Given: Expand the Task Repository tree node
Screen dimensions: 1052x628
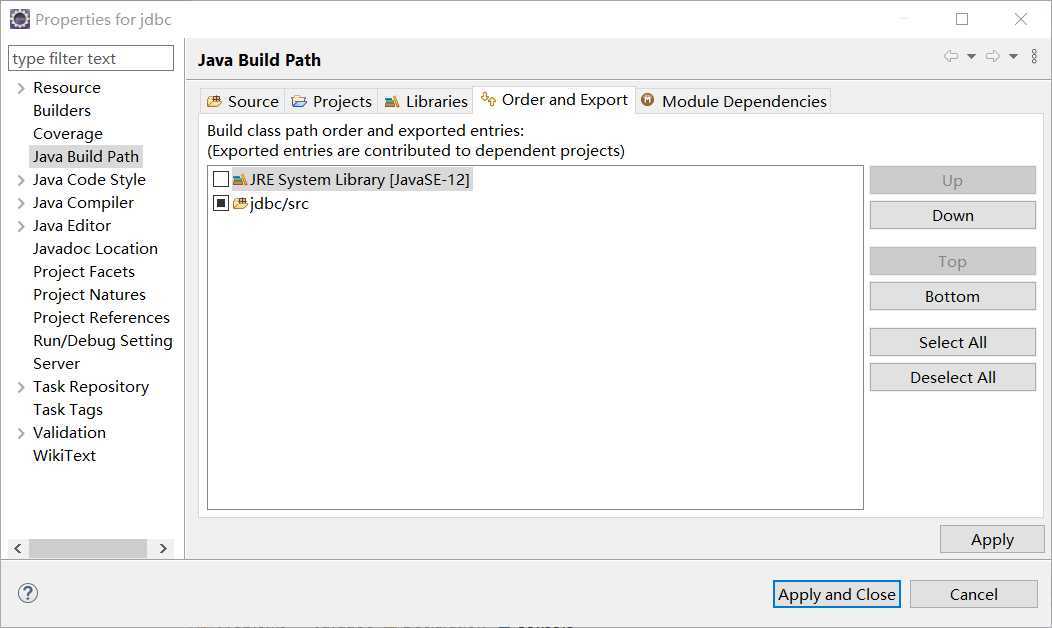Looking at the screenshot, I should click(x=21, y=387).
